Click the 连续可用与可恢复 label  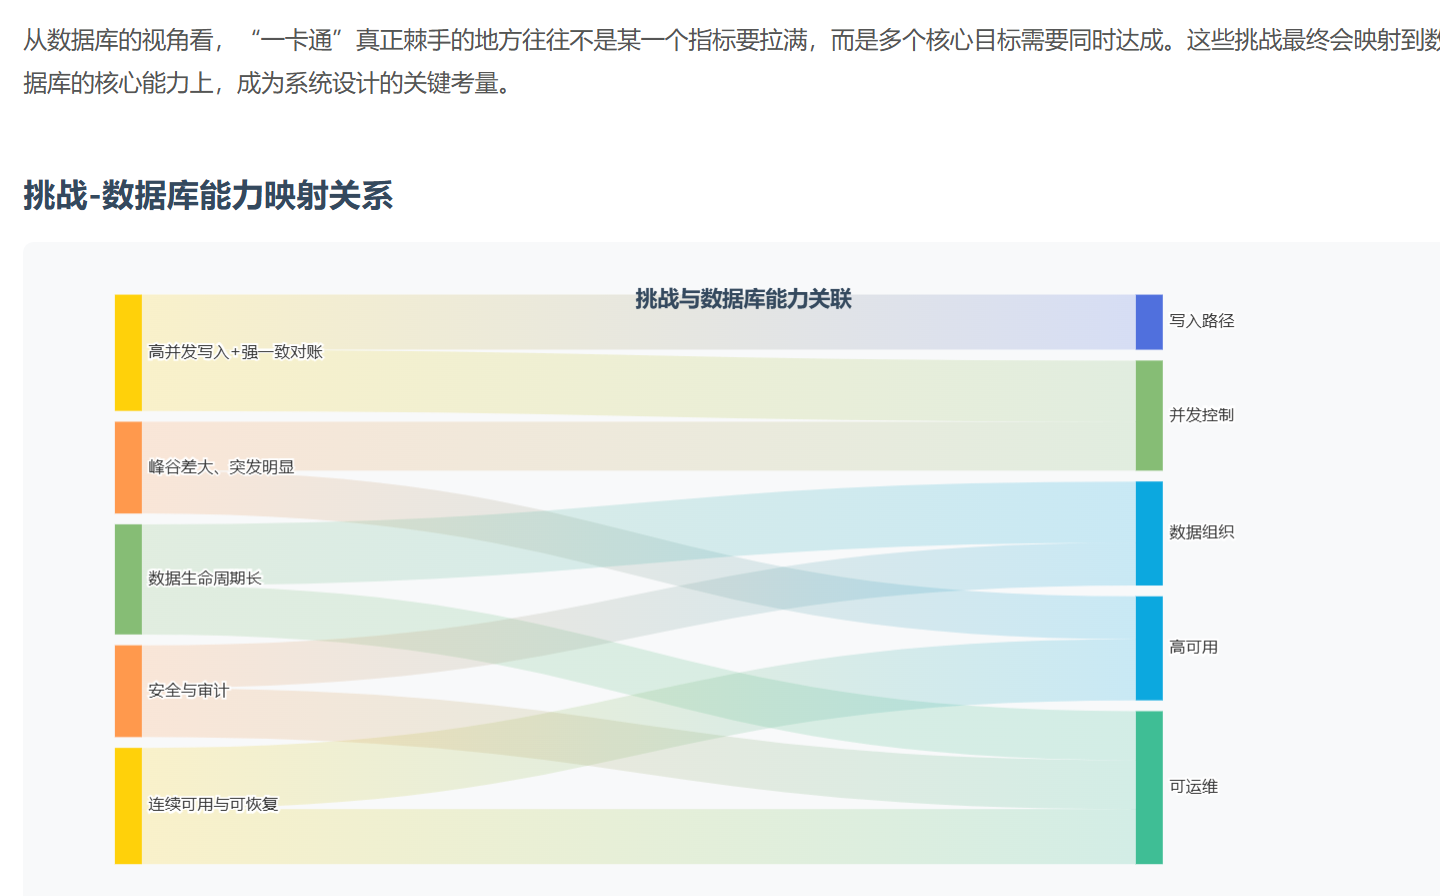coord(213,804)
